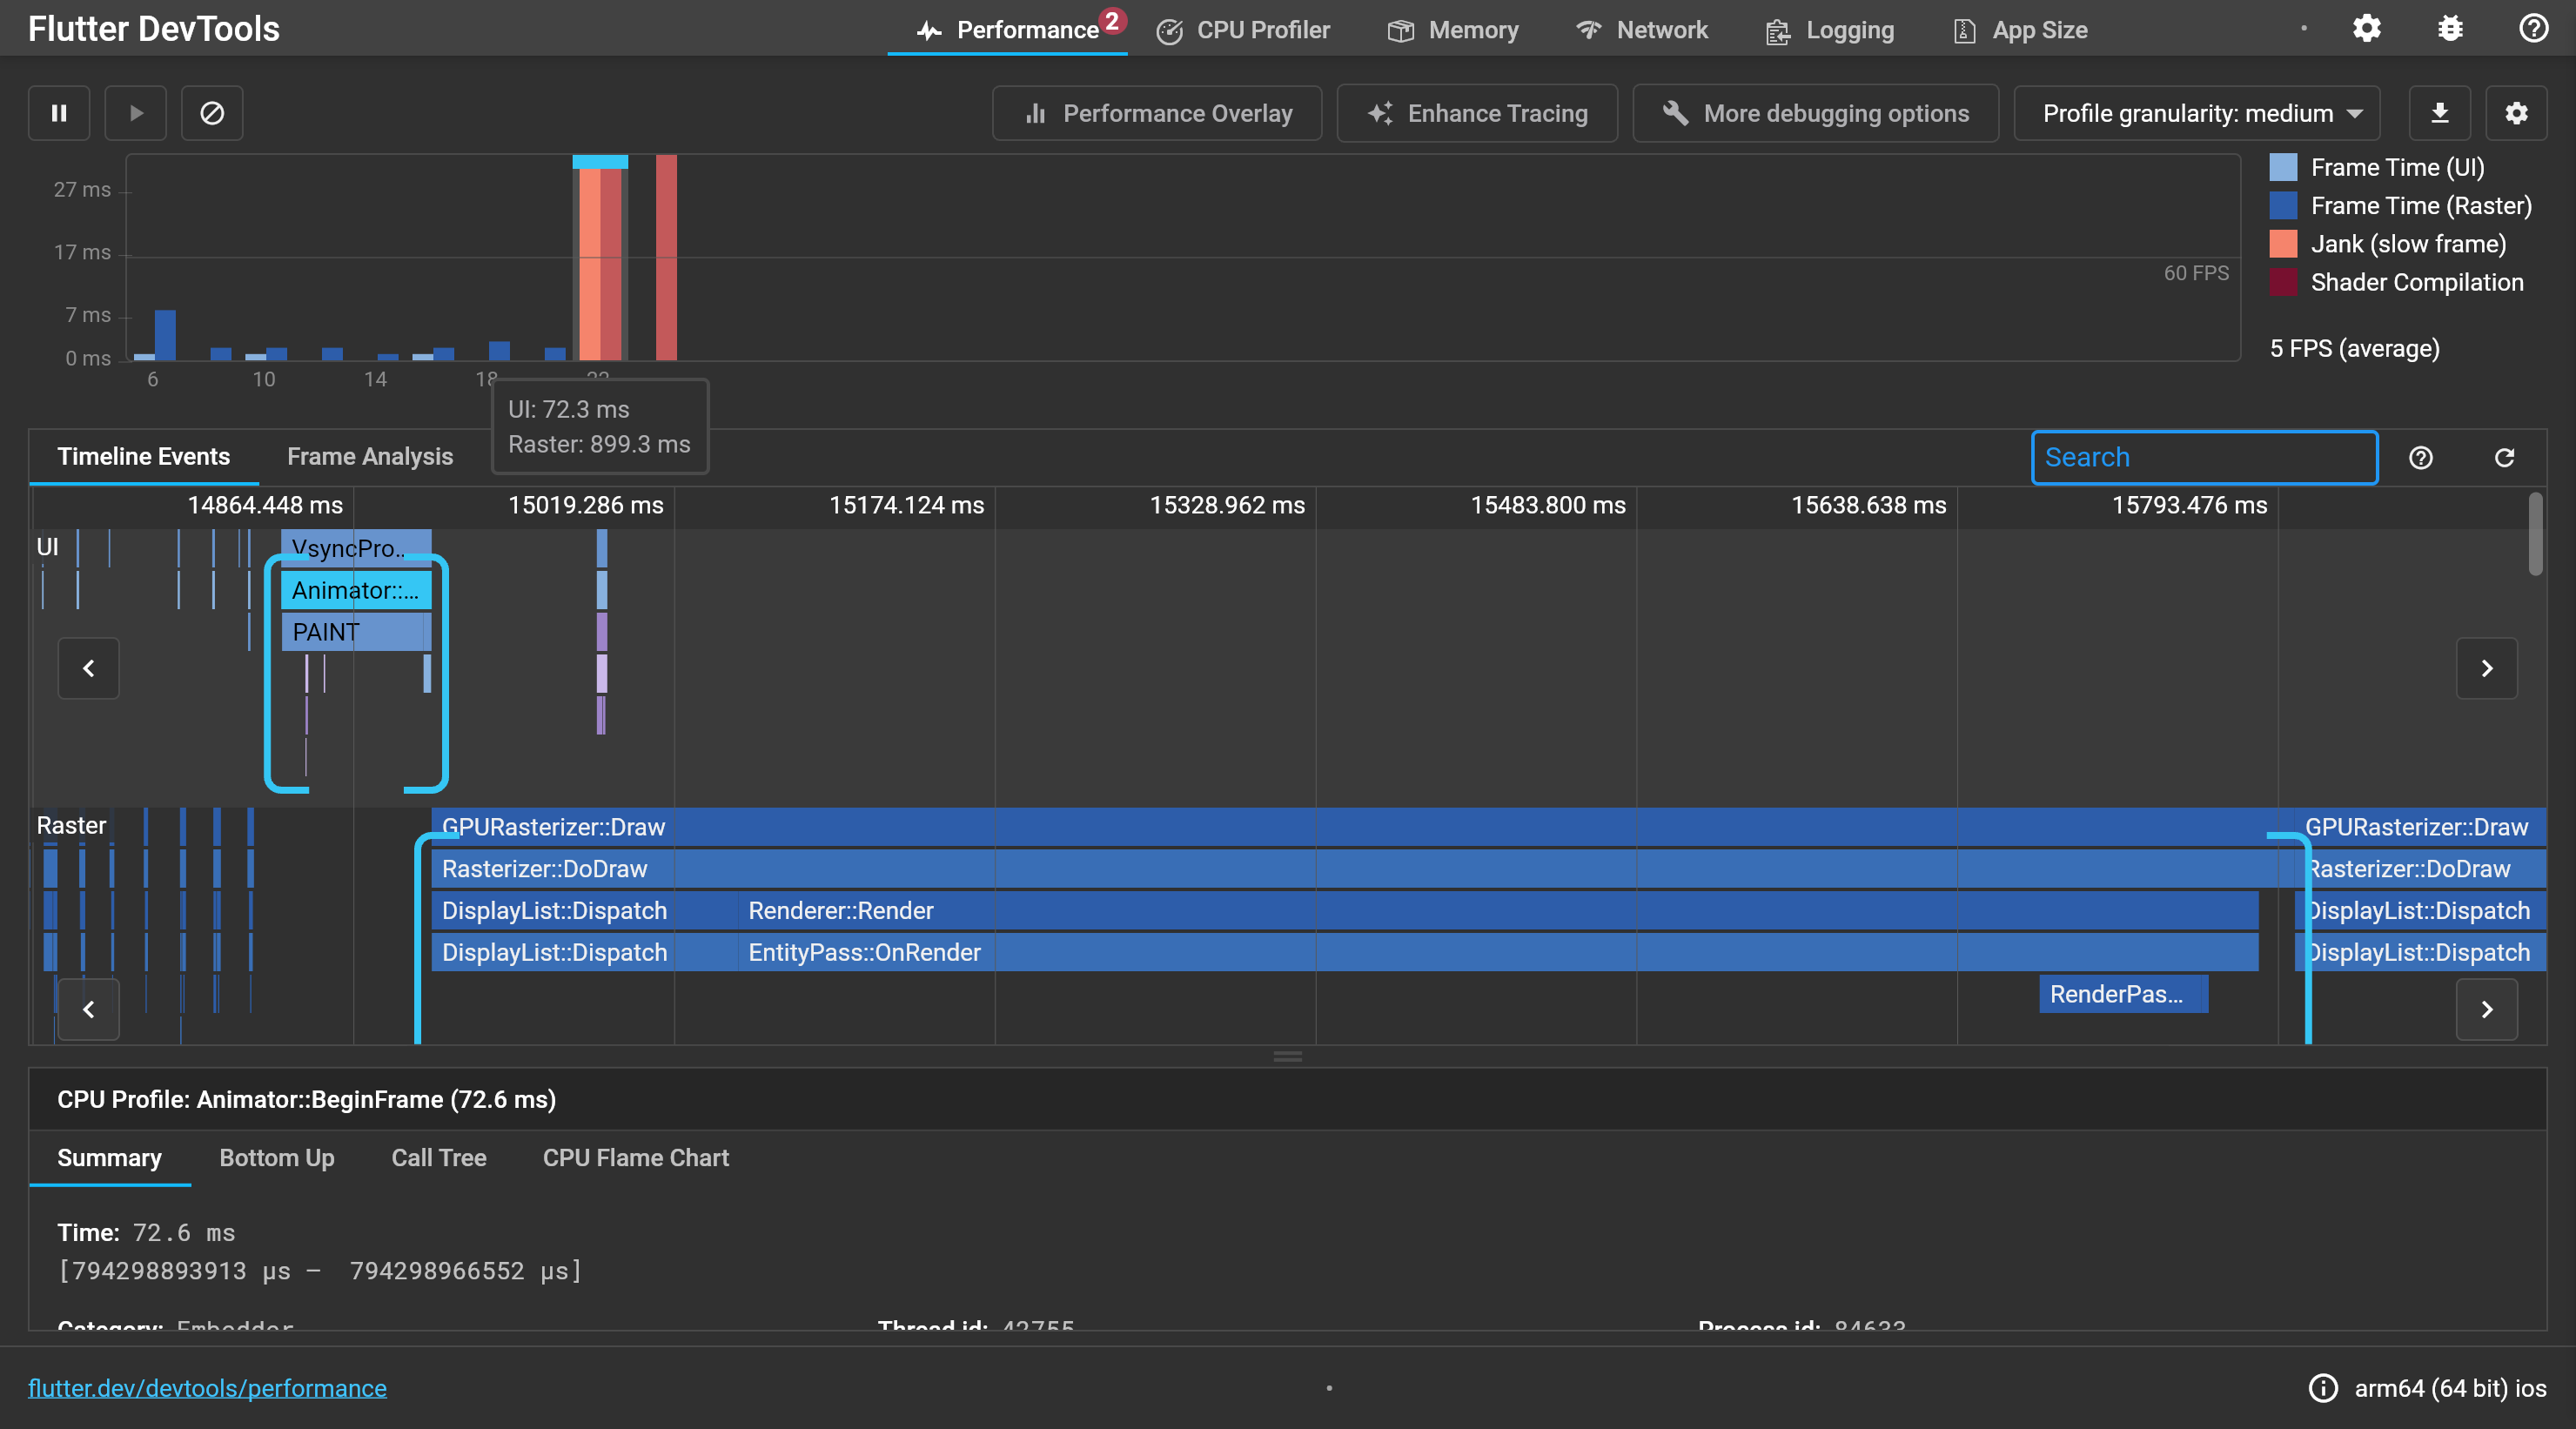Open flutter.dev/devtools/performance link
The width and height of the screenshot is (2576, 1429).
pyautogui.click(x=207, y=1388)
